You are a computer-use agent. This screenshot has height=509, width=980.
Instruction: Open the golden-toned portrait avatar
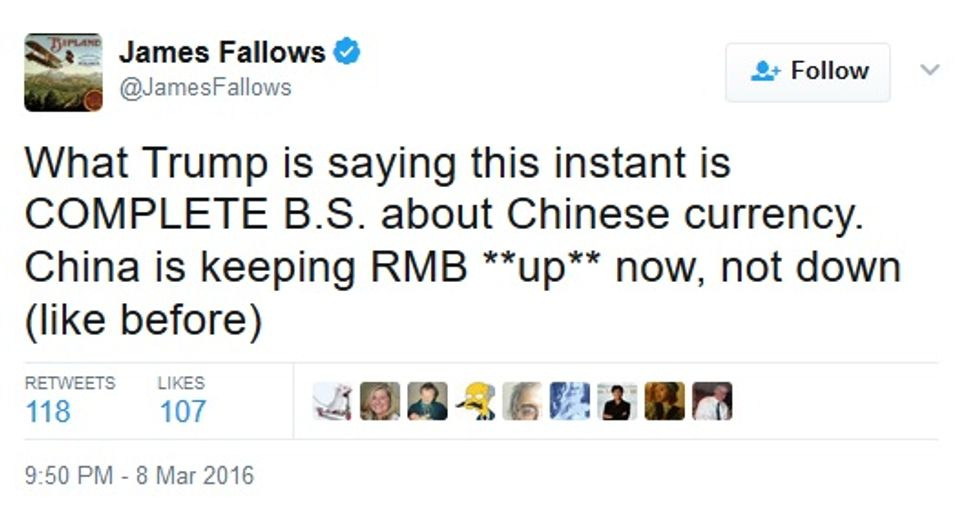pos(665,401)
